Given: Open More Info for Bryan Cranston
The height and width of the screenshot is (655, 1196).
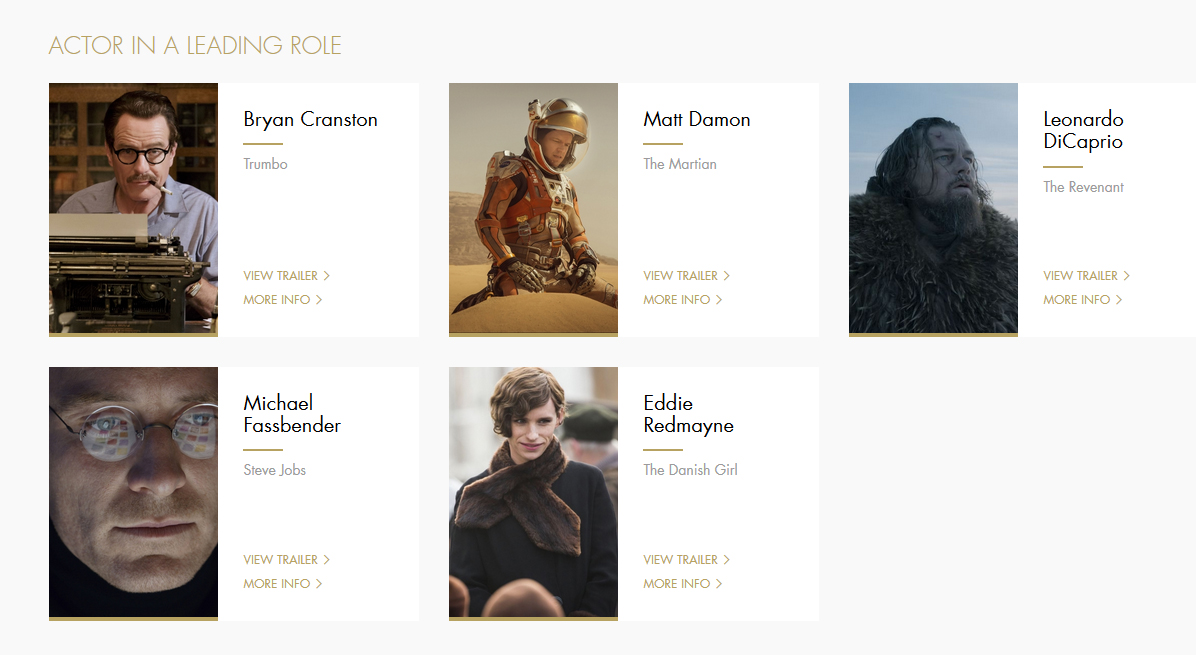Looking at the screenshot, I should pos(283,300).
